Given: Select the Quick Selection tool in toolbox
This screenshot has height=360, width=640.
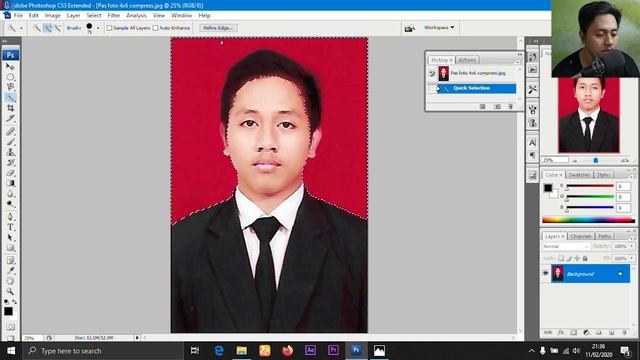Looking at the screenshot, I should (x=10, y=98).
